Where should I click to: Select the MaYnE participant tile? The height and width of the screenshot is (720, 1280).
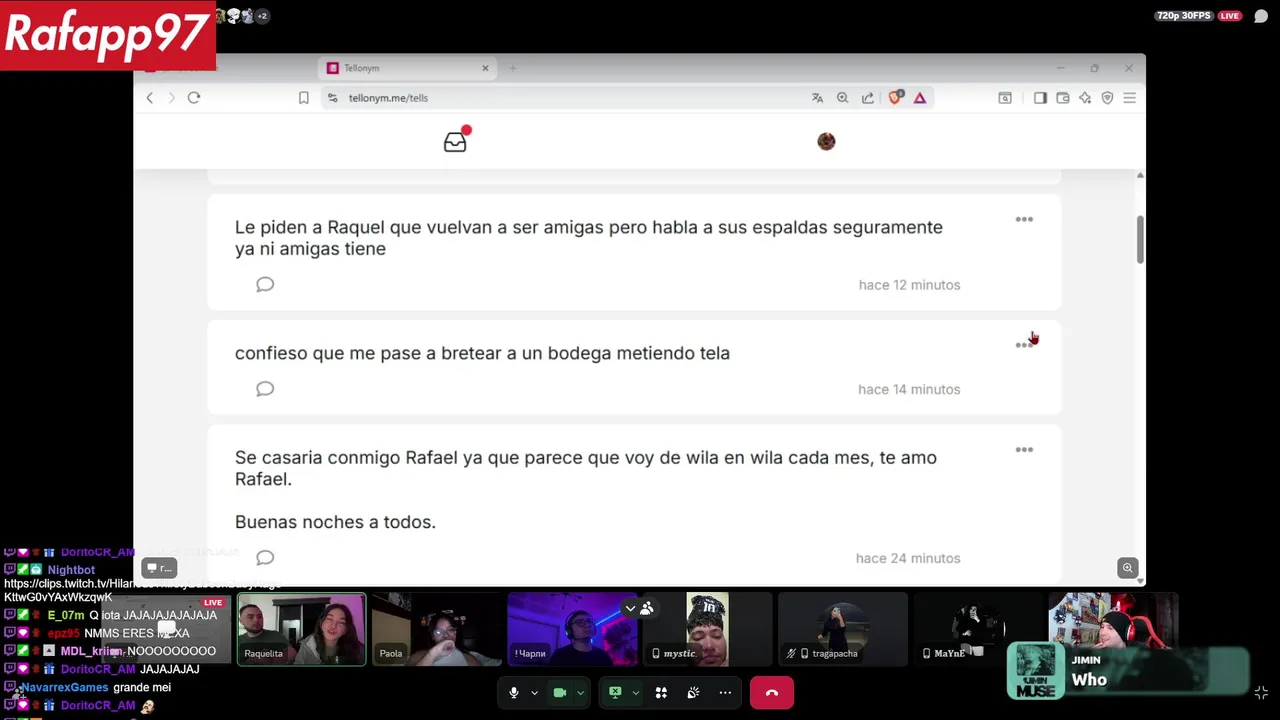(x=979, y=629)
